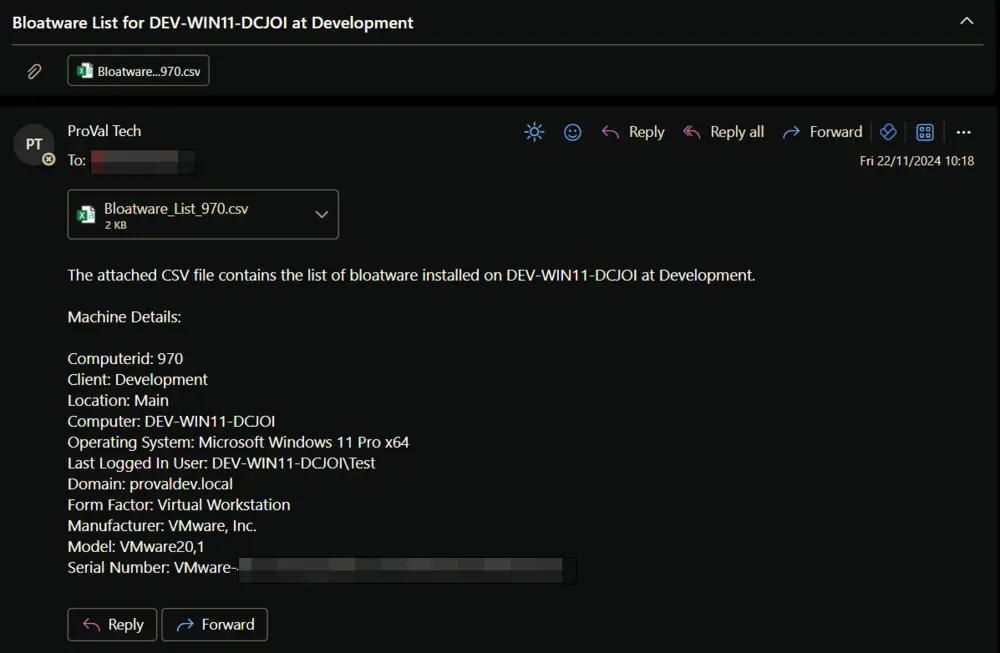Click the text Computerid: 970
This screenshot has width=1000, height=653.
tap(125, 358)
